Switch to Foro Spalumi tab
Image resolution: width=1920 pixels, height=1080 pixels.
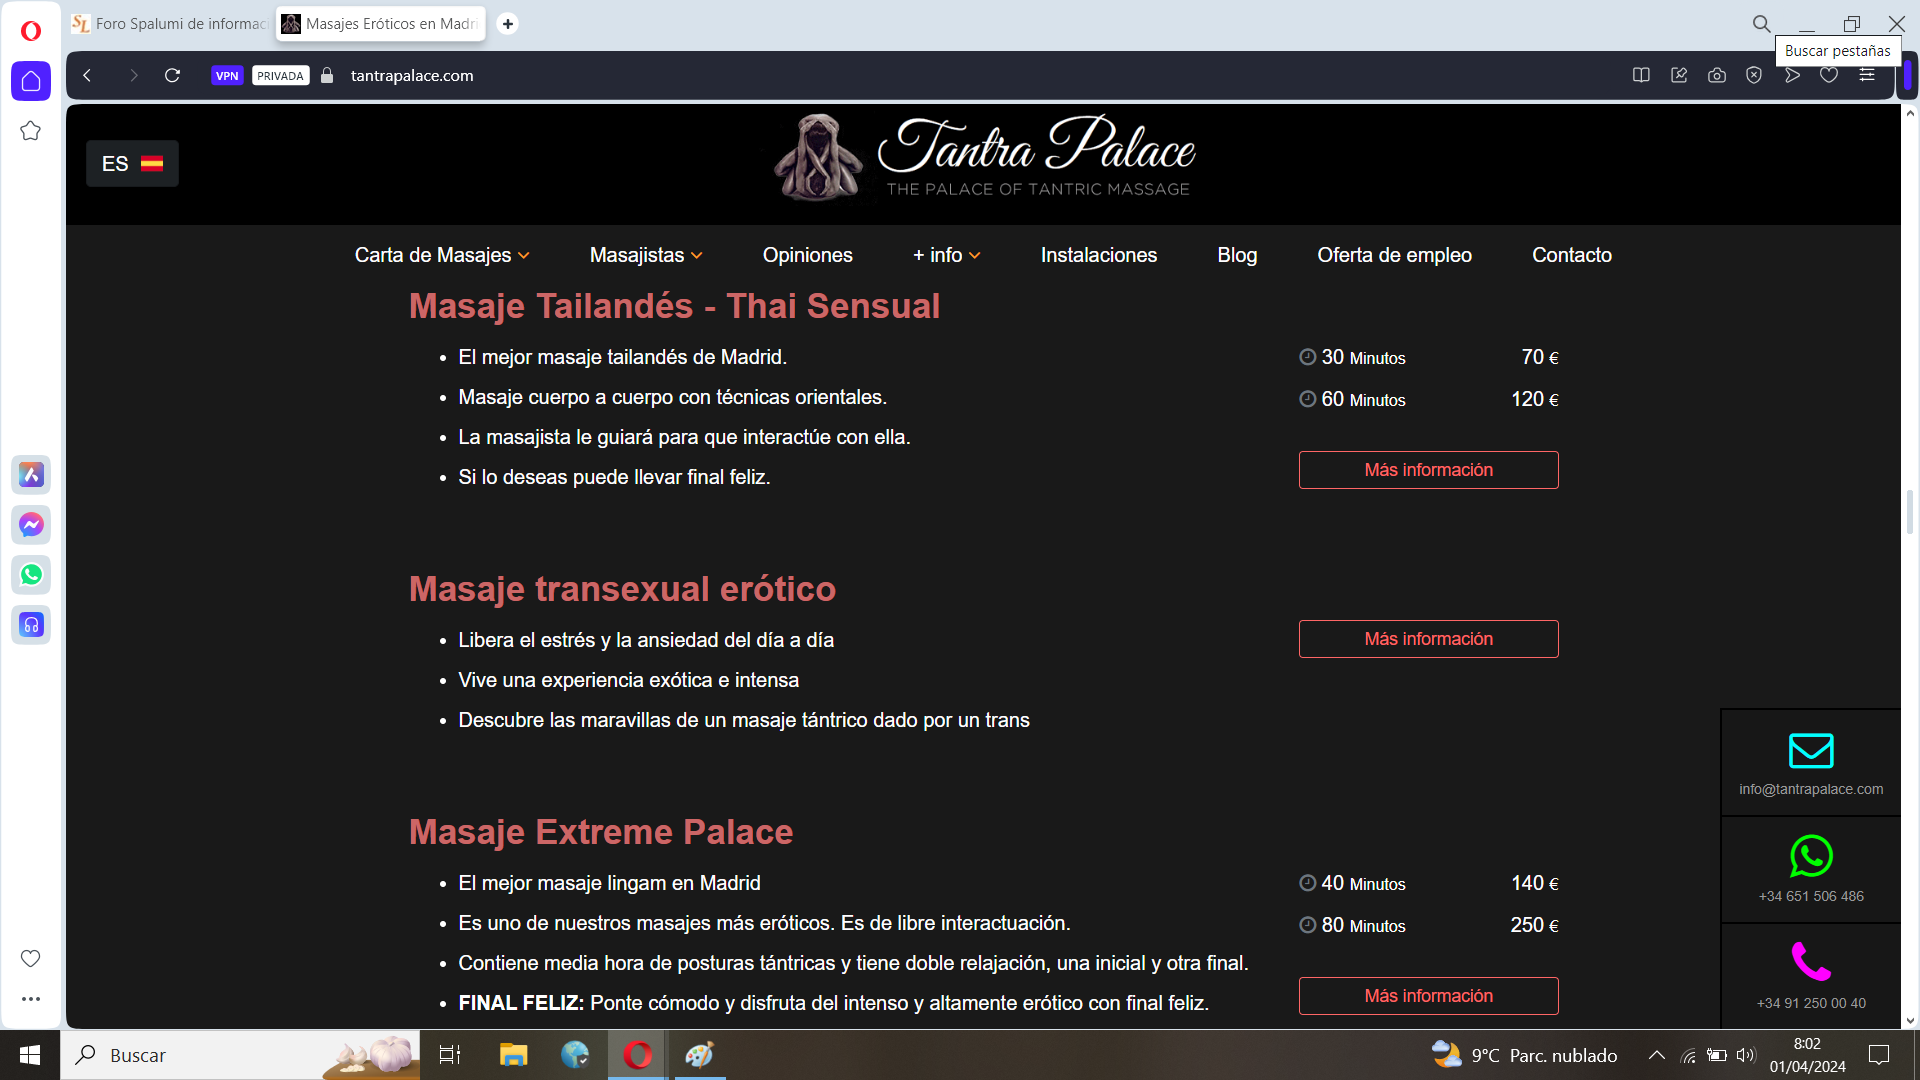pos(171,23)
